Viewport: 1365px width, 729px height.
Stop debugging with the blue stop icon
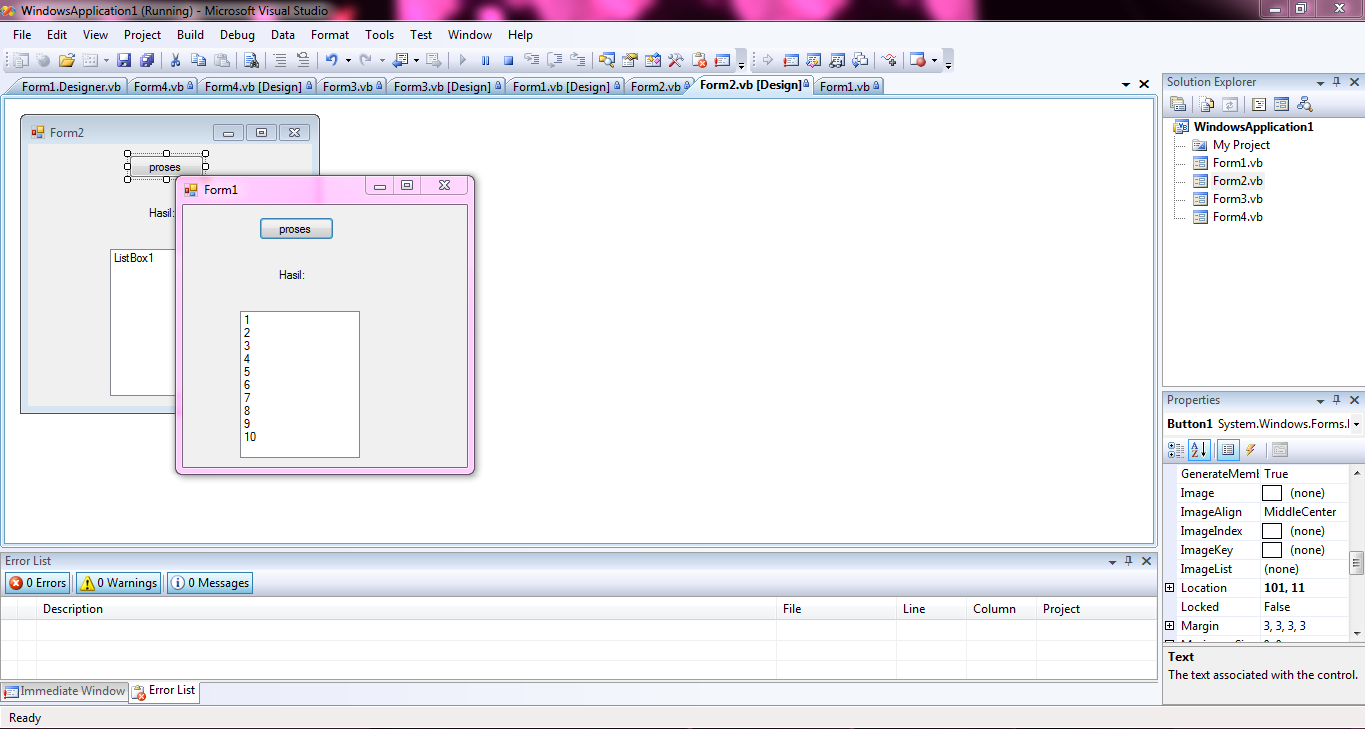(507, 59)
